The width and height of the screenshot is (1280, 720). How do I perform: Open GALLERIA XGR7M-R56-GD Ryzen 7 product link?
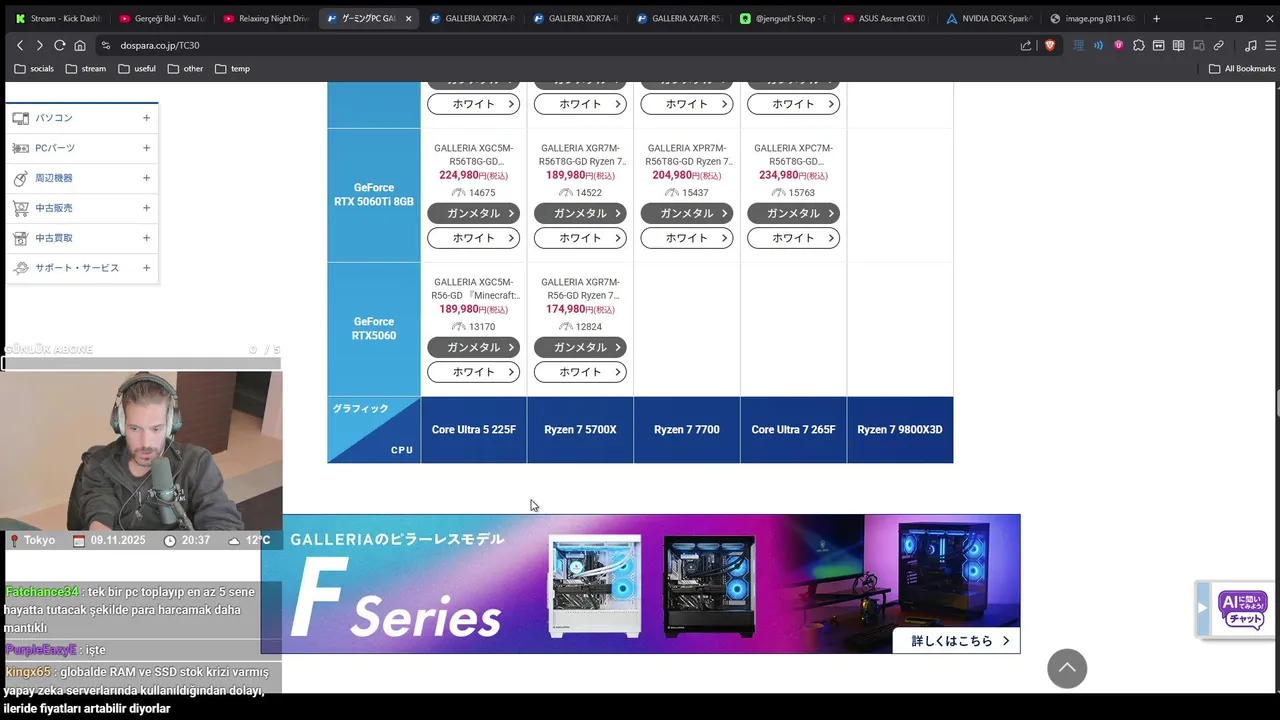point(580,288)
